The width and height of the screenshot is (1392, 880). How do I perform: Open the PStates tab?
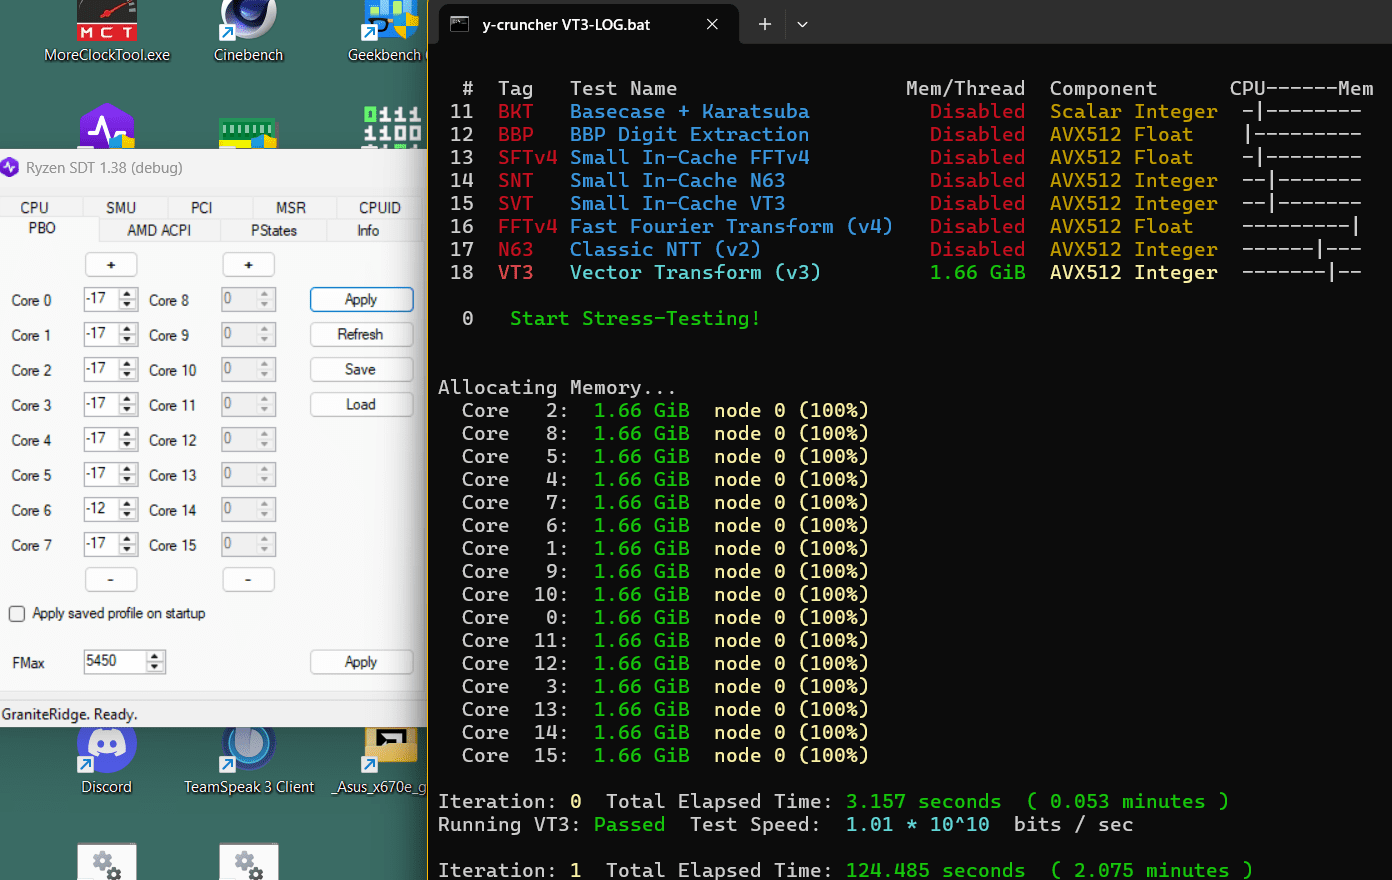[274, 230]
